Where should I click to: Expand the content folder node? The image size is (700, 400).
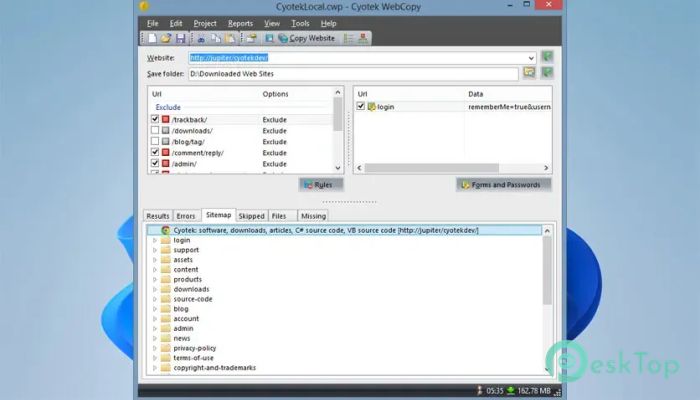[155, 270]
